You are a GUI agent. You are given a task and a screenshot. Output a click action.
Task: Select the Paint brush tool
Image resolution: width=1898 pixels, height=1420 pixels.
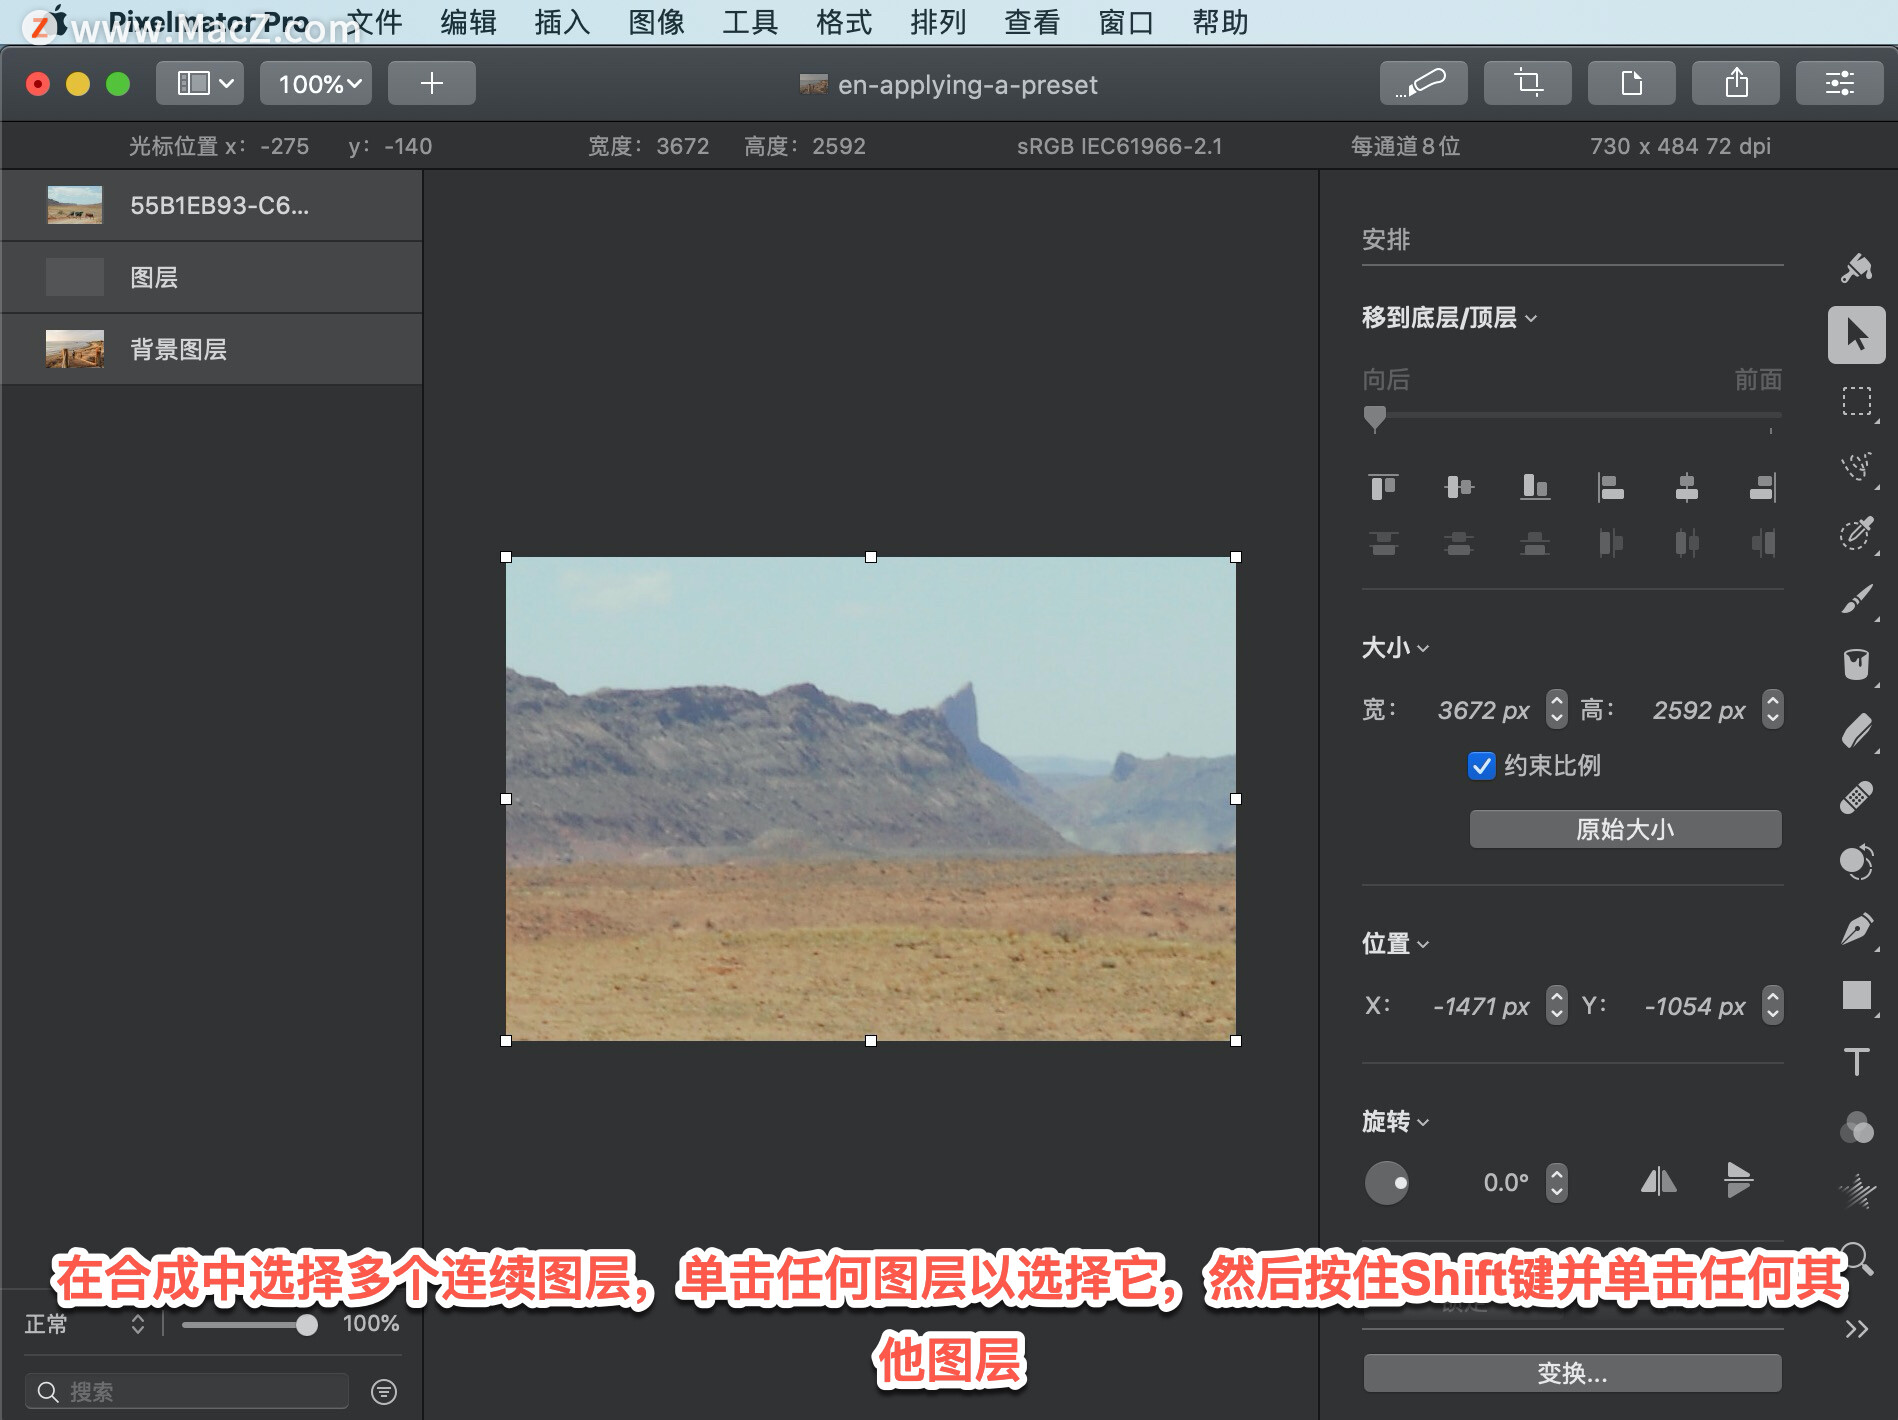[x=1856, y=599]
